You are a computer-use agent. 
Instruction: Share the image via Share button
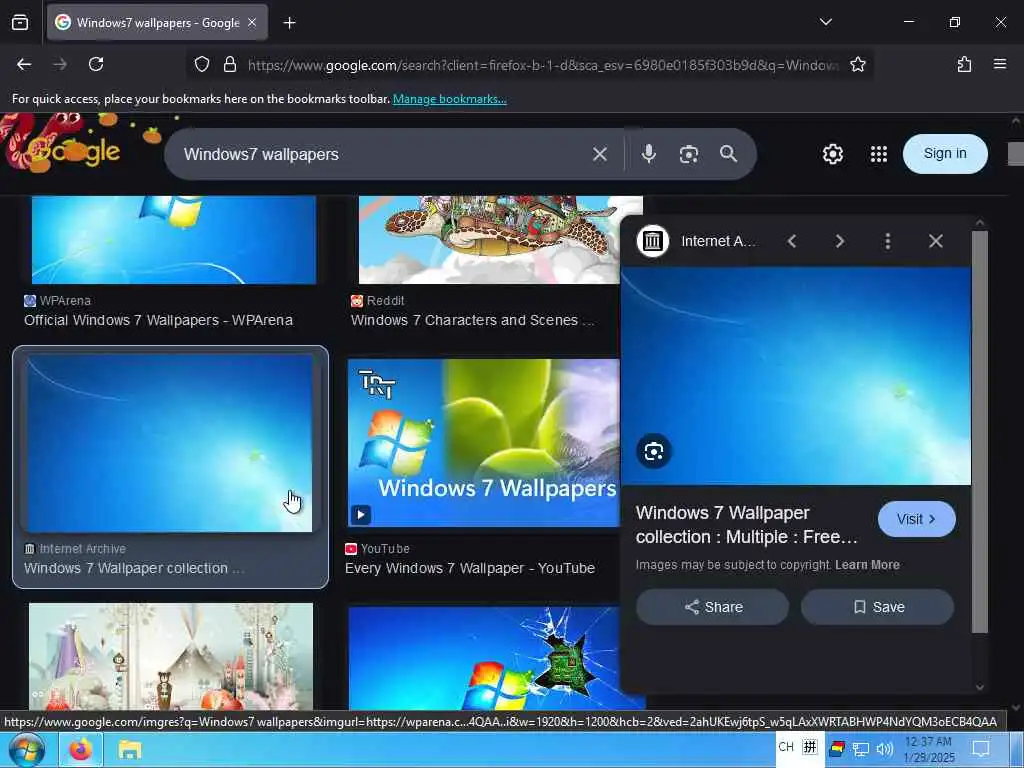coord(712,607)
